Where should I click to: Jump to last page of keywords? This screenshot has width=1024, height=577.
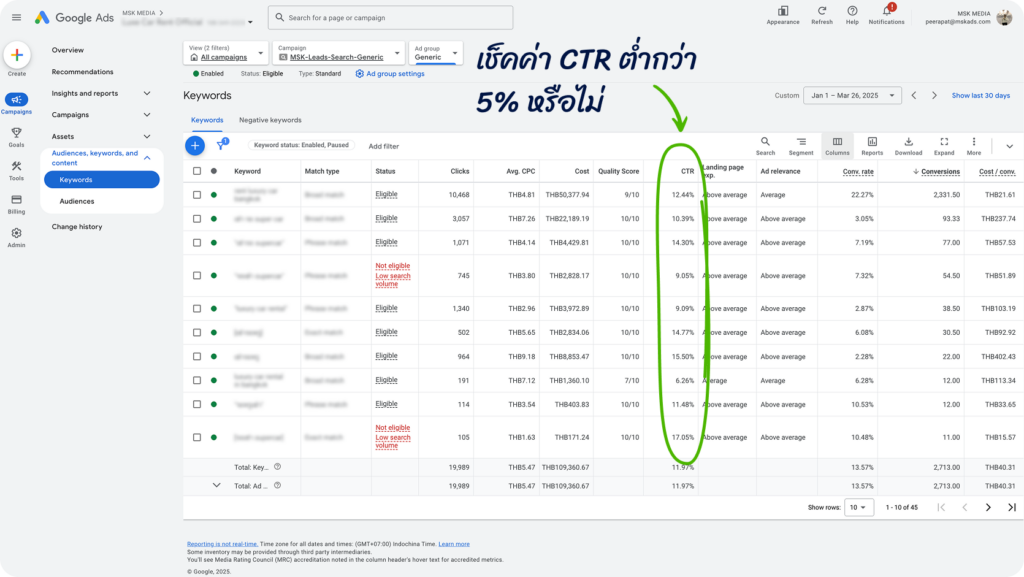pyautogui.click(x=1012, y=507)
